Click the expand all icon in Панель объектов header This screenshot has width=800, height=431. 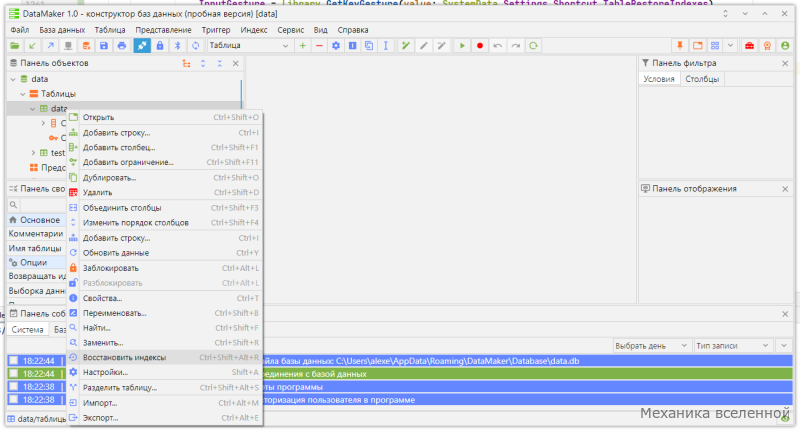pyautogui.click(x=203, y=64)
